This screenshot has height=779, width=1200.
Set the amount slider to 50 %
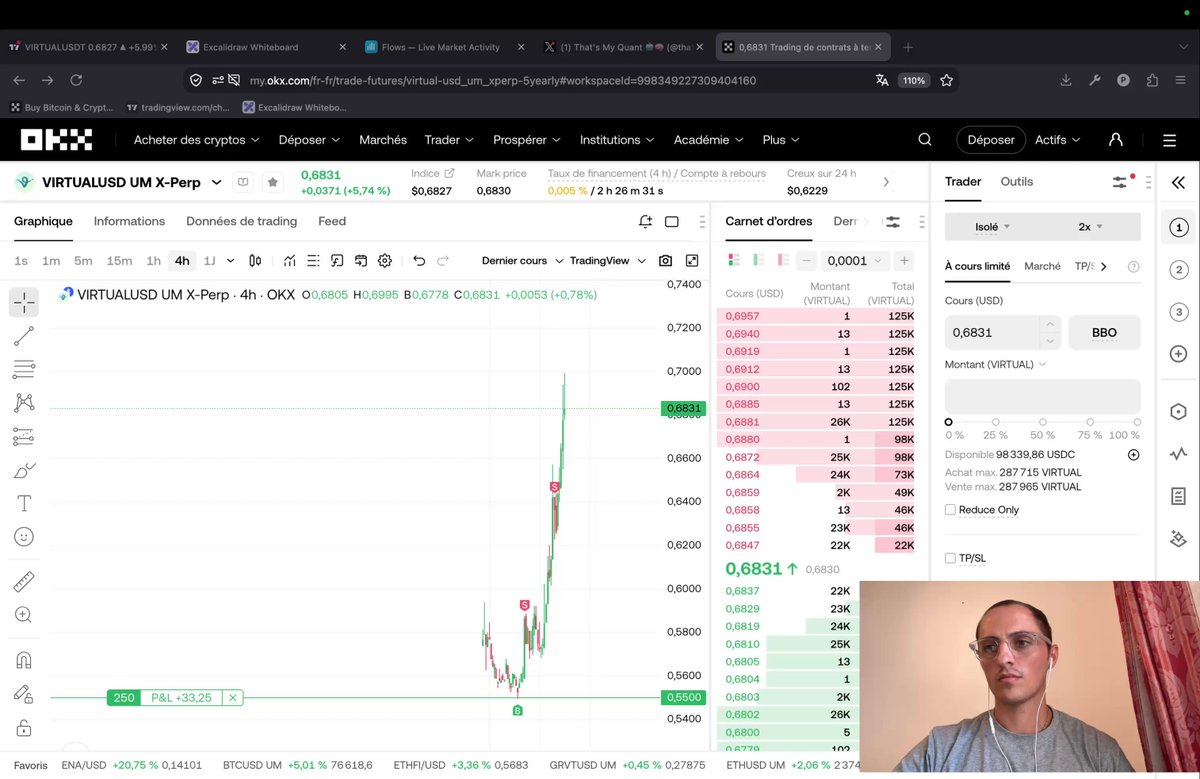[1043, 422]
